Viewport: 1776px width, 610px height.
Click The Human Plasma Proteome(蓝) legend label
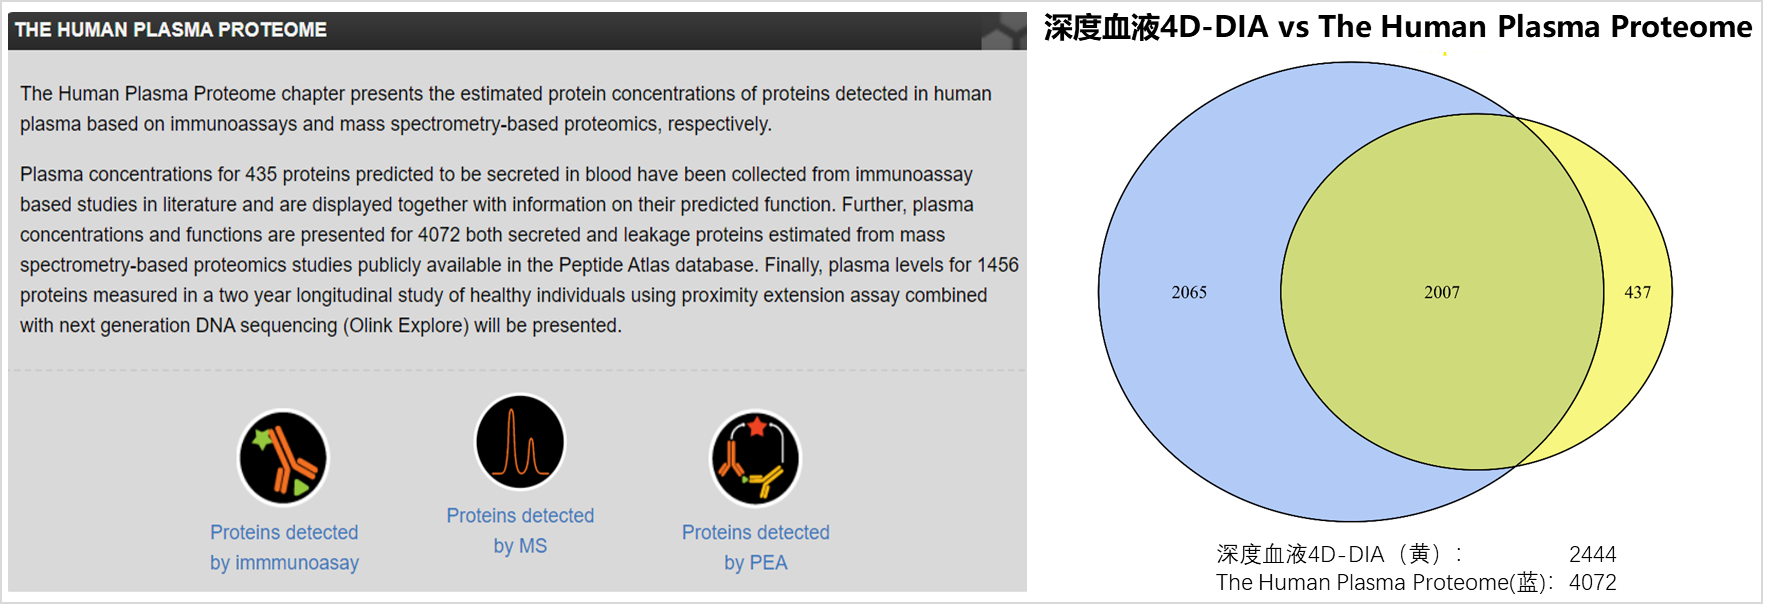click(x=1384, y=582)
